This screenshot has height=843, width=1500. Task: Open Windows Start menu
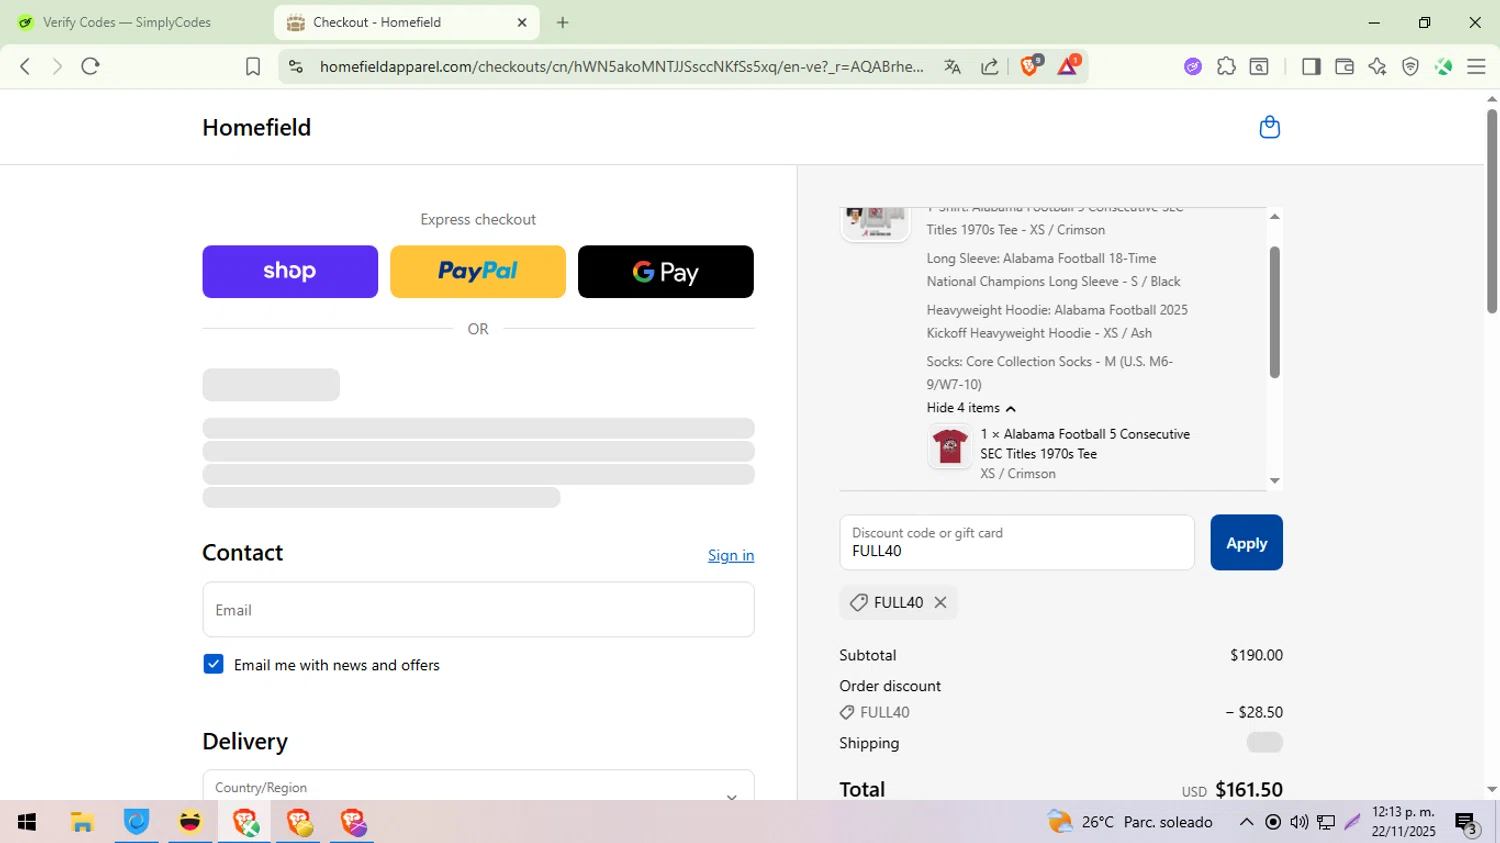[x=27, y=822]
